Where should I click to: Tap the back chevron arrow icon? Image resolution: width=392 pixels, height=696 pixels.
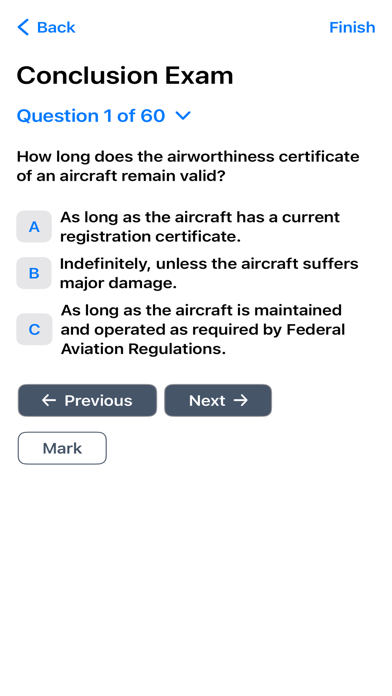[x=23, y=27]
